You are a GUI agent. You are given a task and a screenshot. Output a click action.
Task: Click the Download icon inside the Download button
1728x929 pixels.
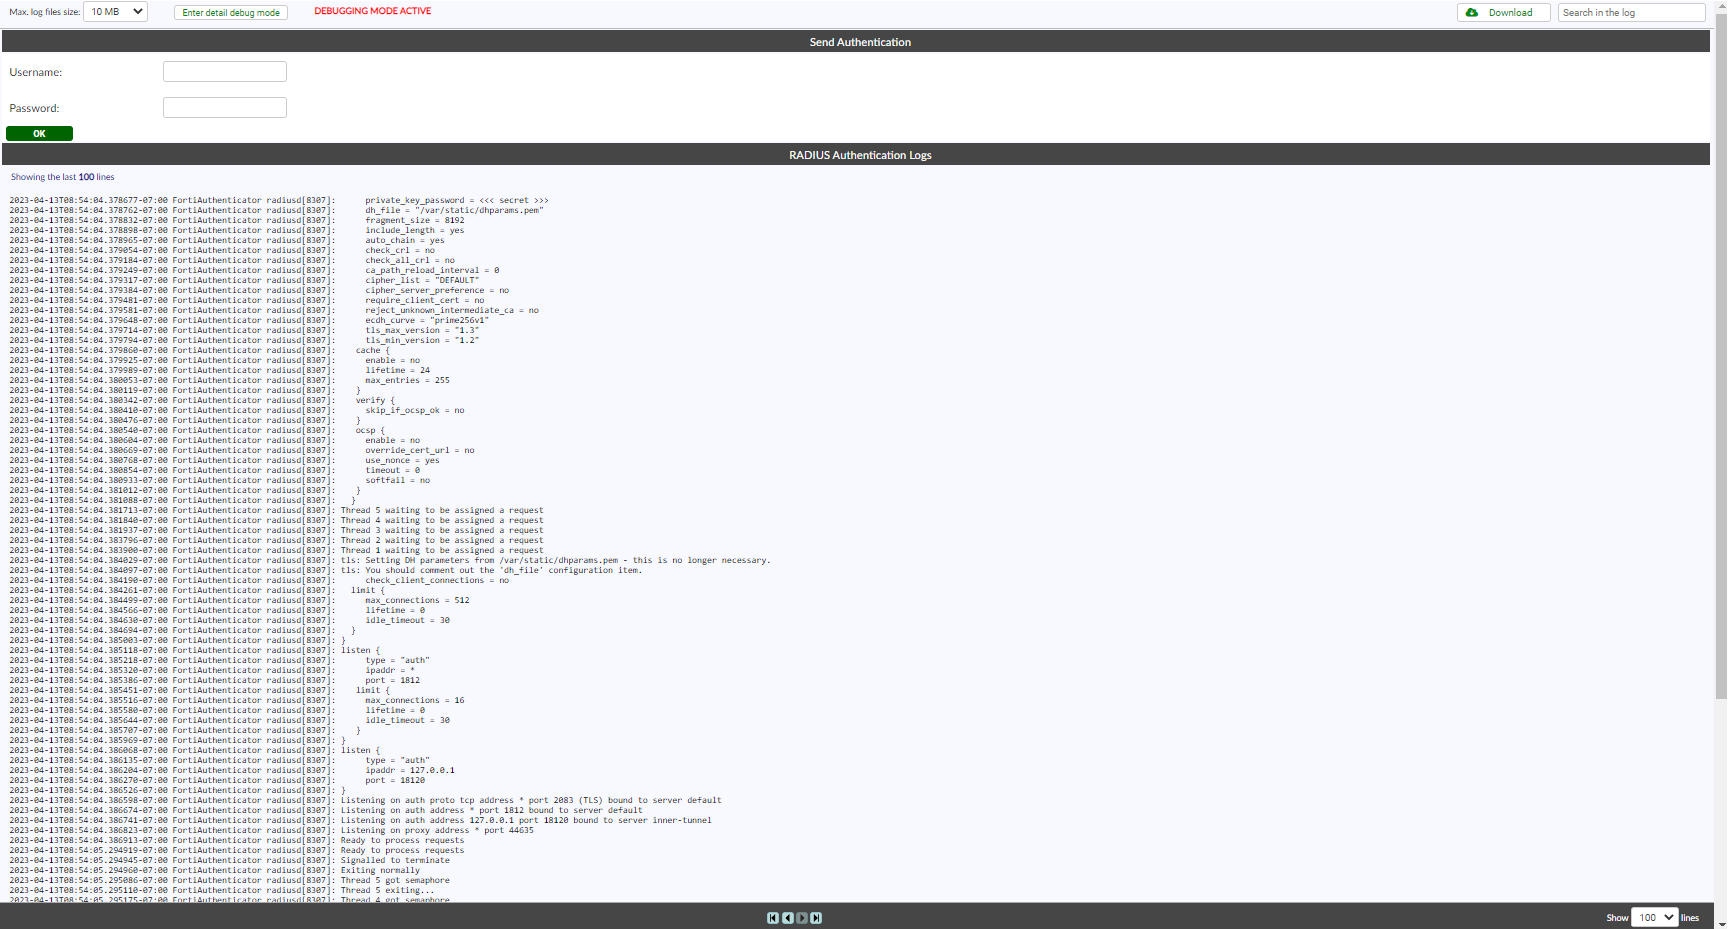1472,12
